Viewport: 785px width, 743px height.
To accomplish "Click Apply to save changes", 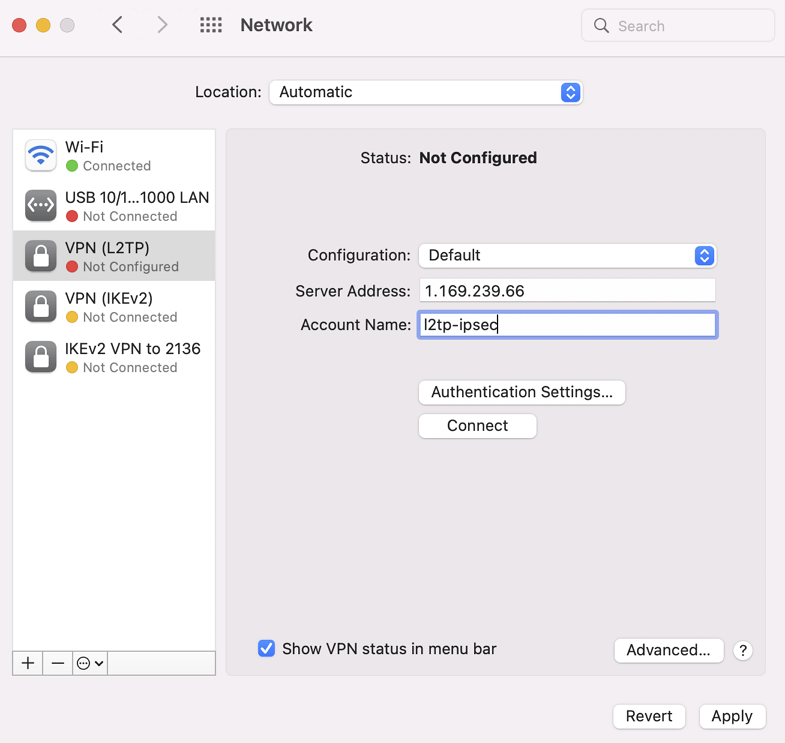I will point(731,716).
